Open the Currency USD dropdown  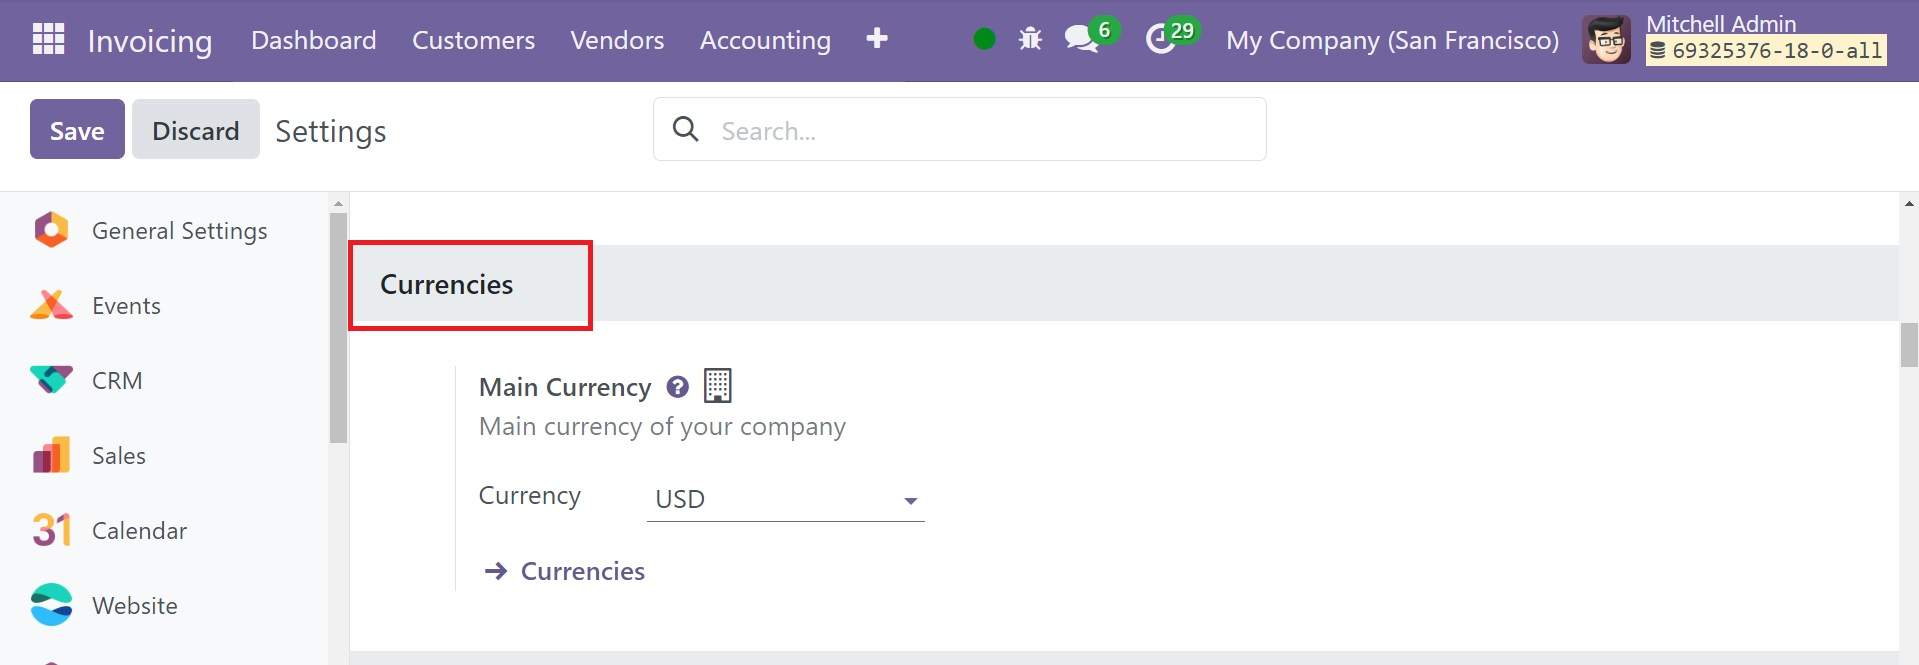786,499
